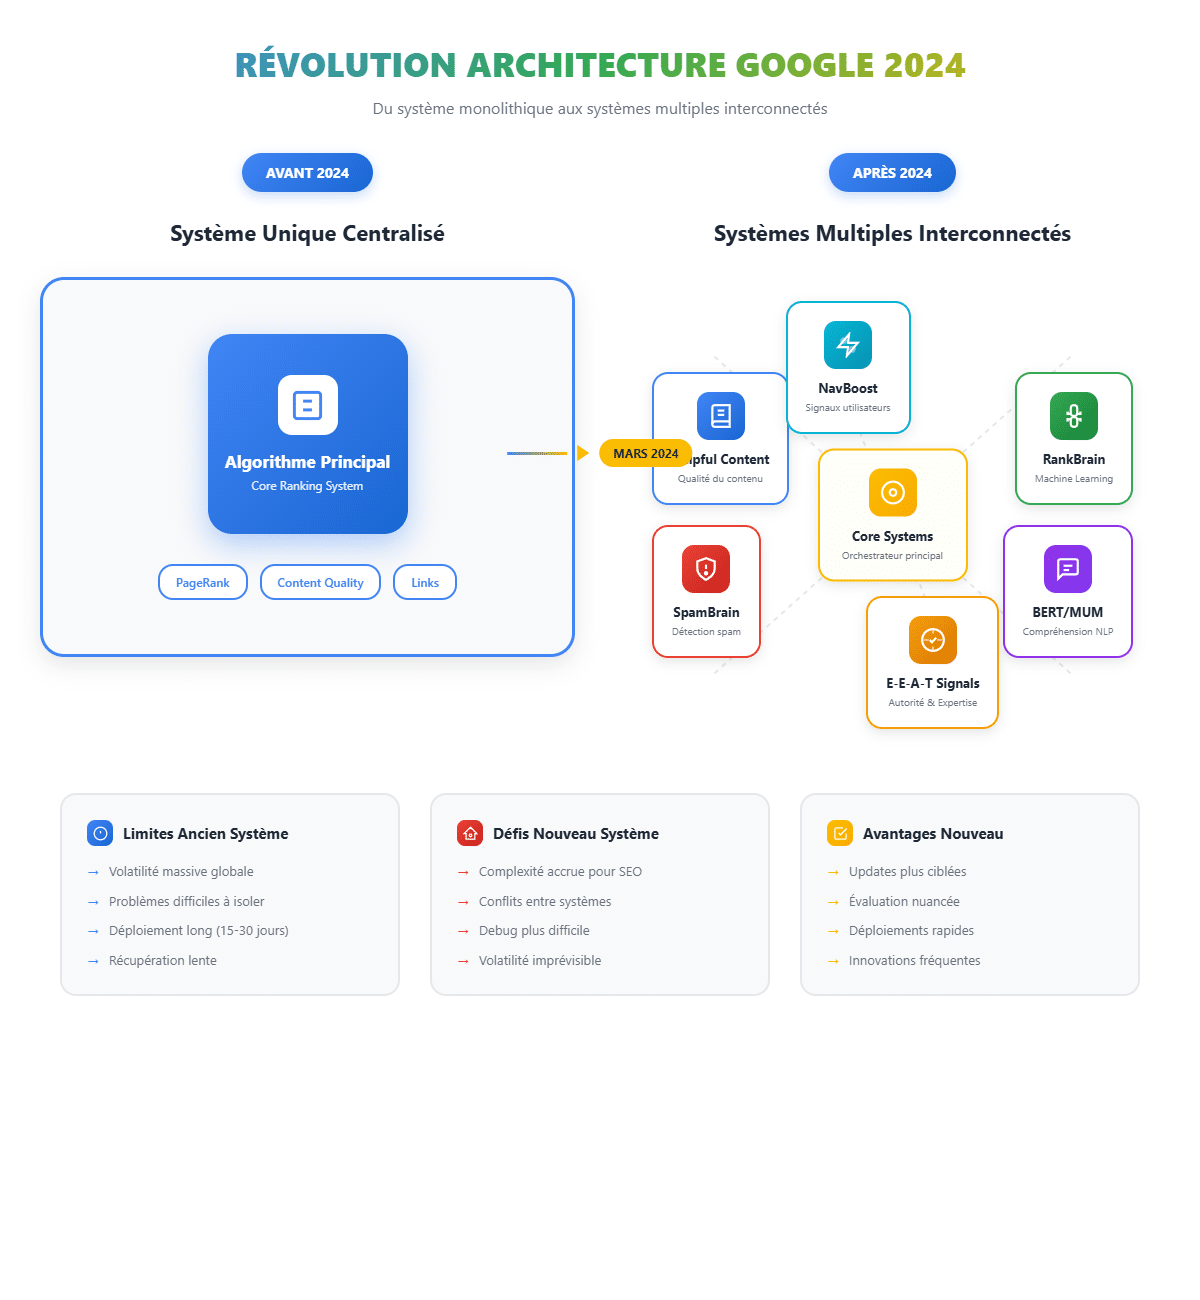Click Complexité accrue pour SEO item

coord(561,872)
